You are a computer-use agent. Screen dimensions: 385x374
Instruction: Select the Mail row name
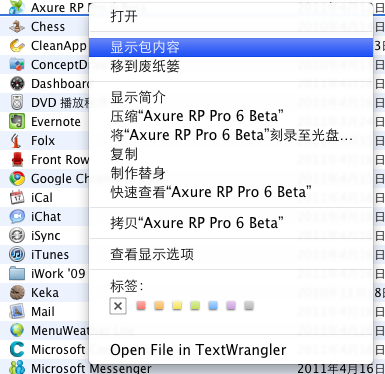coord(43,312)
